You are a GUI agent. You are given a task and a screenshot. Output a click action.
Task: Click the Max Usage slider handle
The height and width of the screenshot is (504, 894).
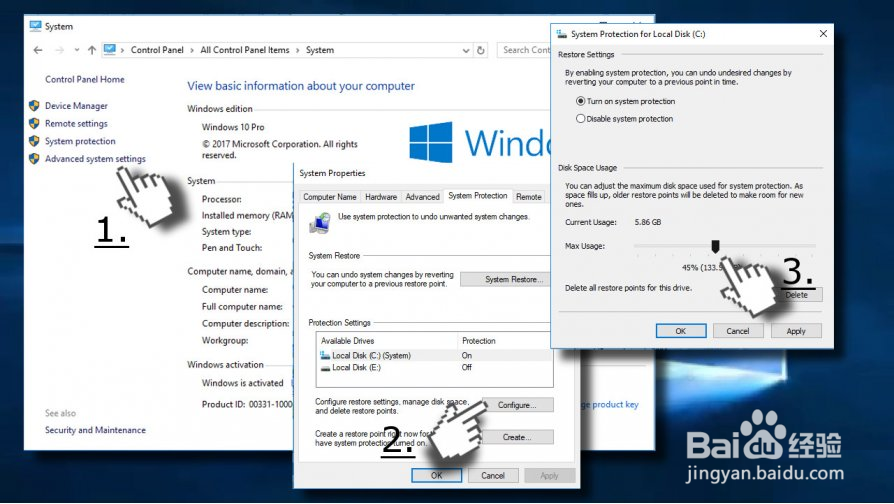(x=715, y=246)
